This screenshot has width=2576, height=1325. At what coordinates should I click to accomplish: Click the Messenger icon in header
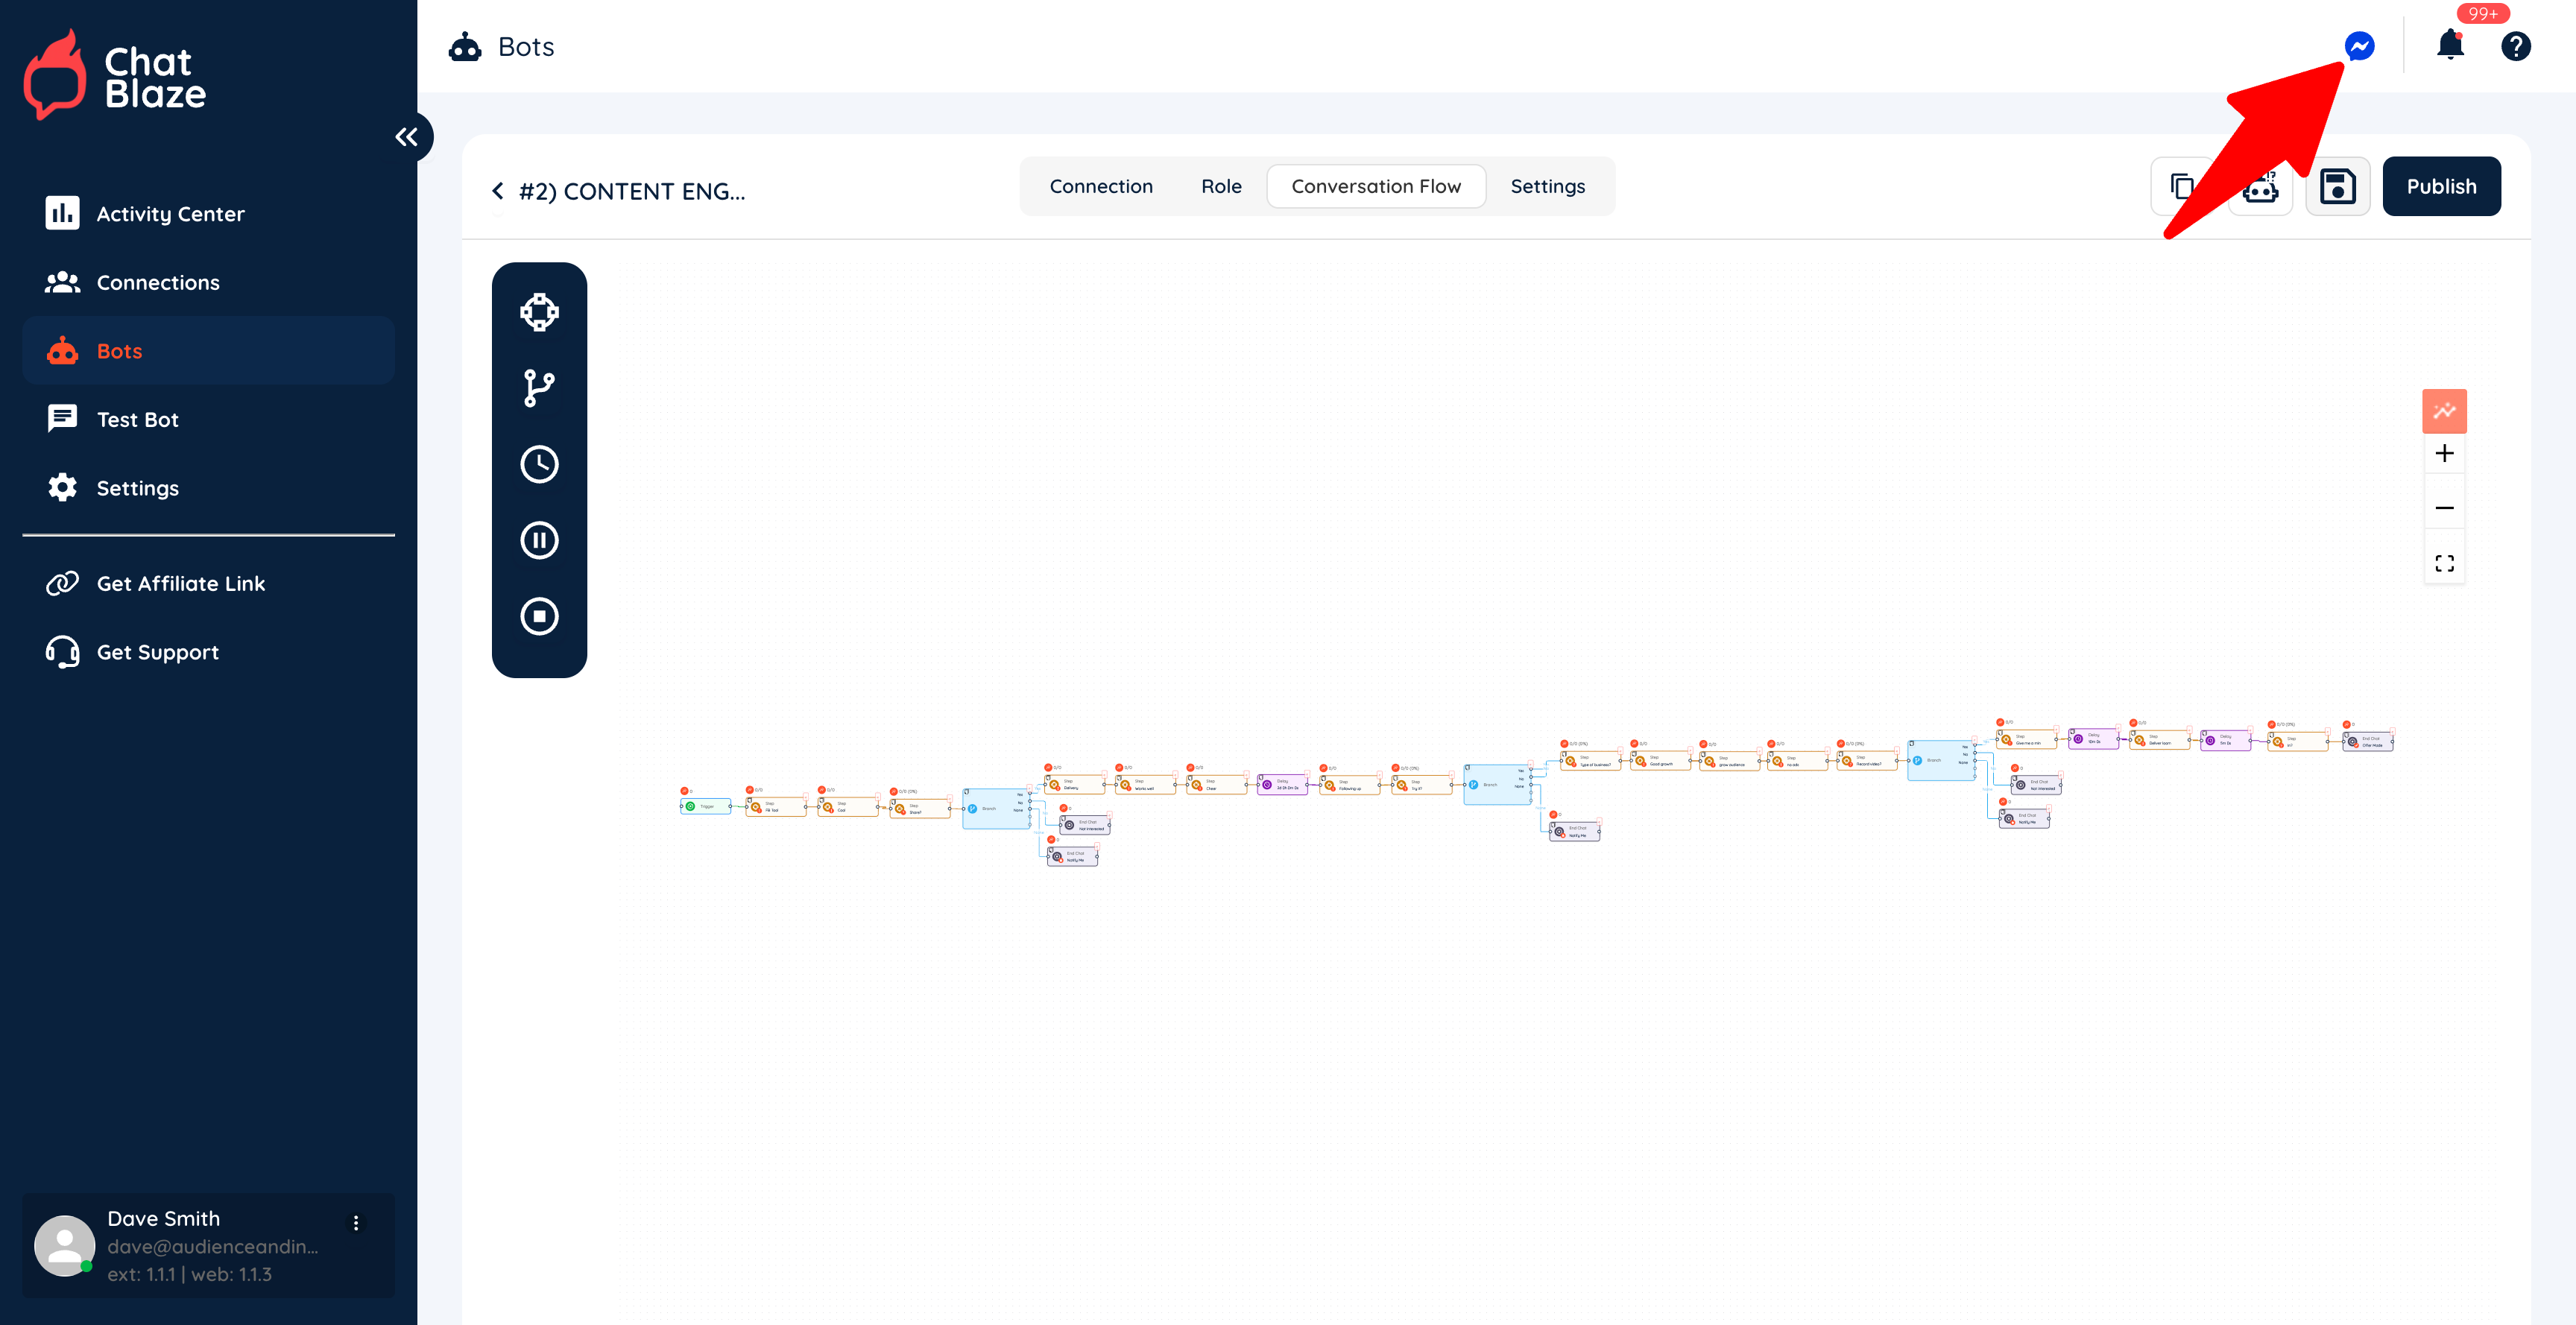(x=2359, y=46)
